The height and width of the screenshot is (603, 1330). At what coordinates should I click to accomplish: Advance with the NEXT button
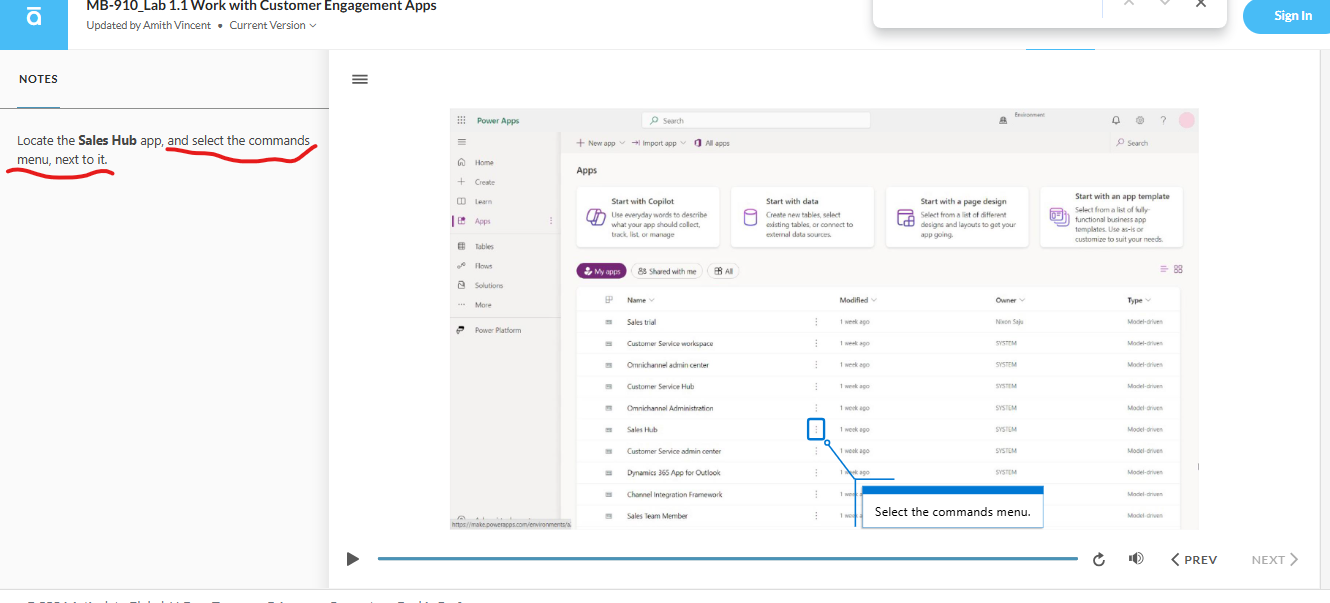click(1275, 560)
